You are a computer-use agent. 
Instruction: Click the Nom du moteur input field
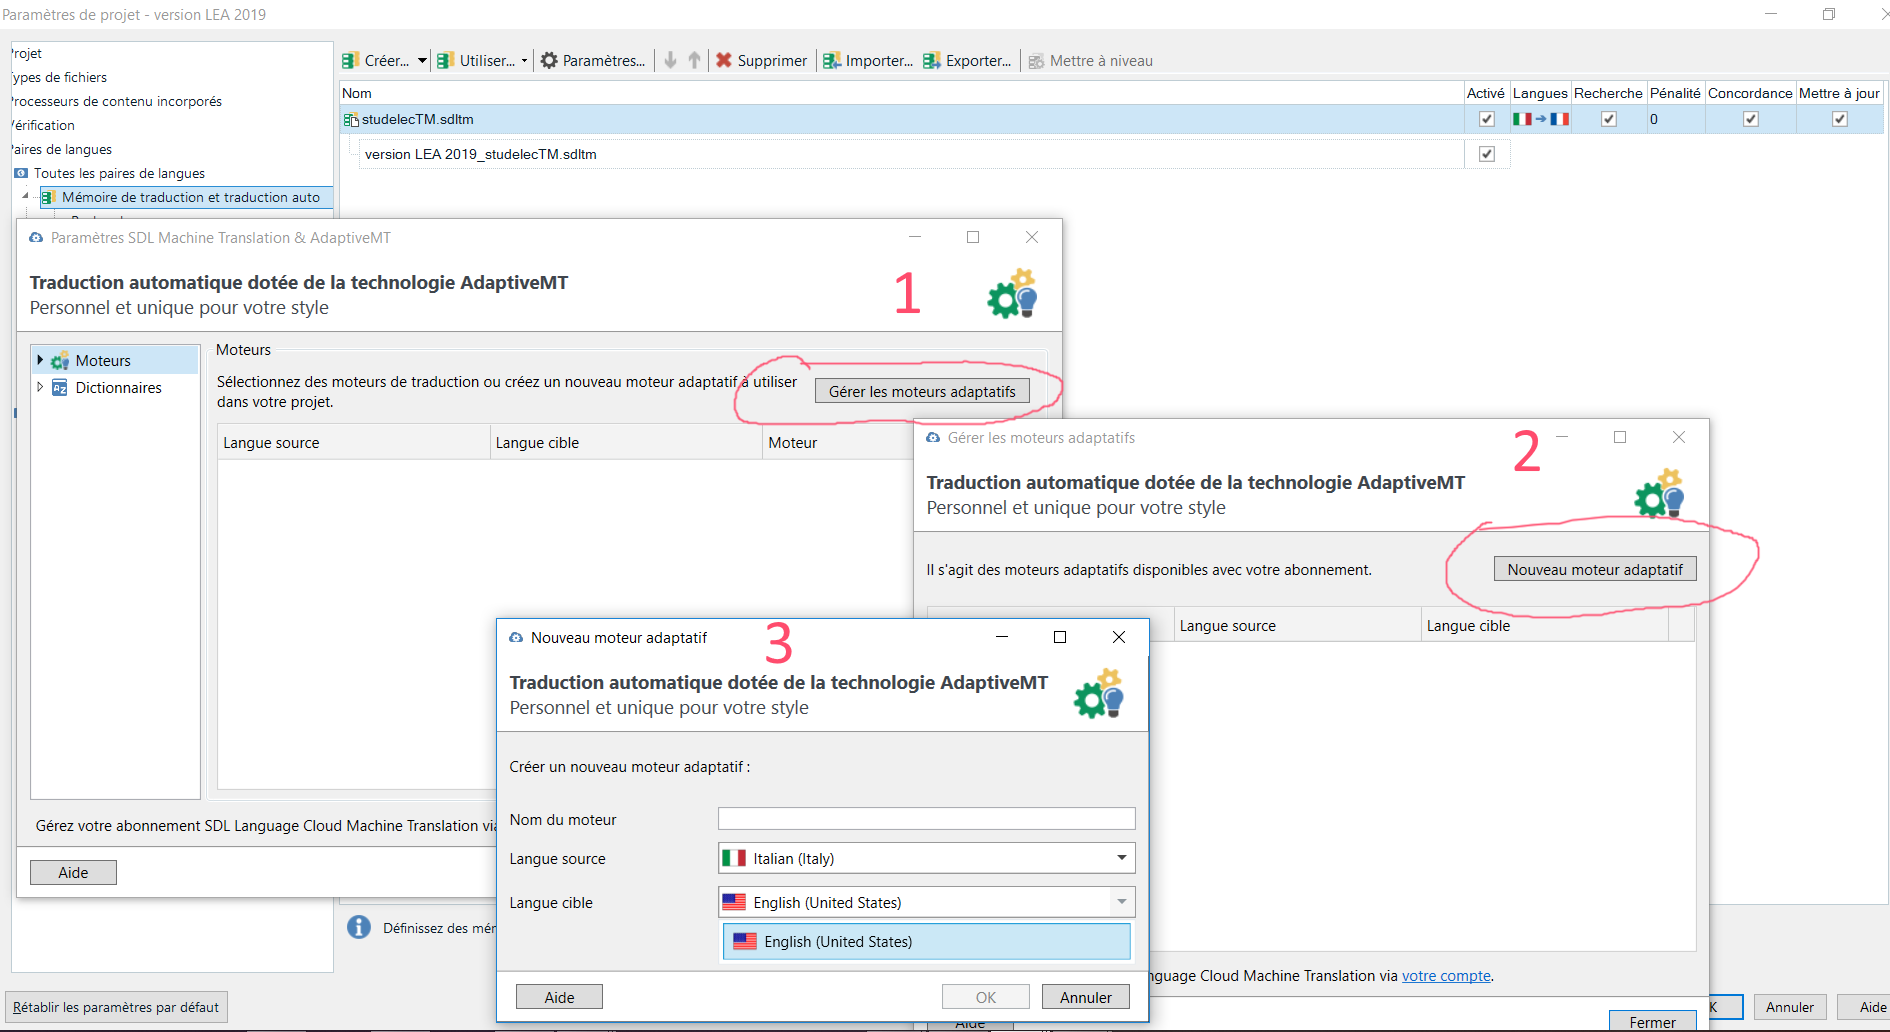click(926, 818)
